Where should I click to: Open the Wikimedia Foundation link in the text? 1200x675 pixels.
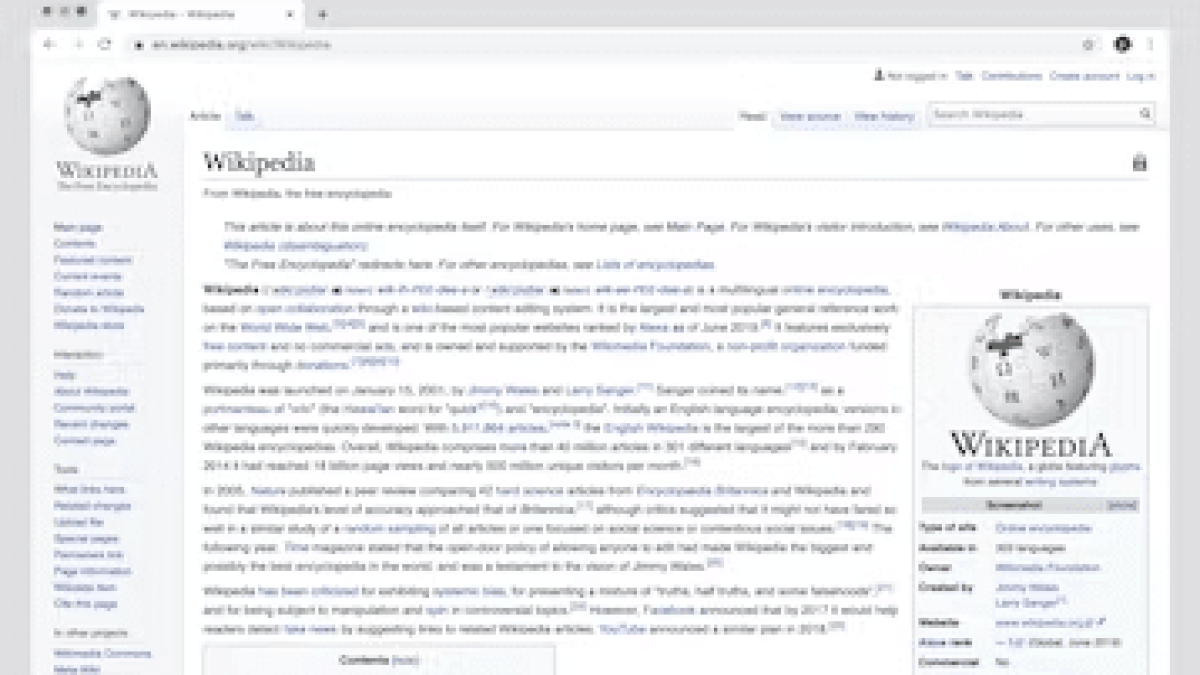pyautogui.click(x=650, y=347)
